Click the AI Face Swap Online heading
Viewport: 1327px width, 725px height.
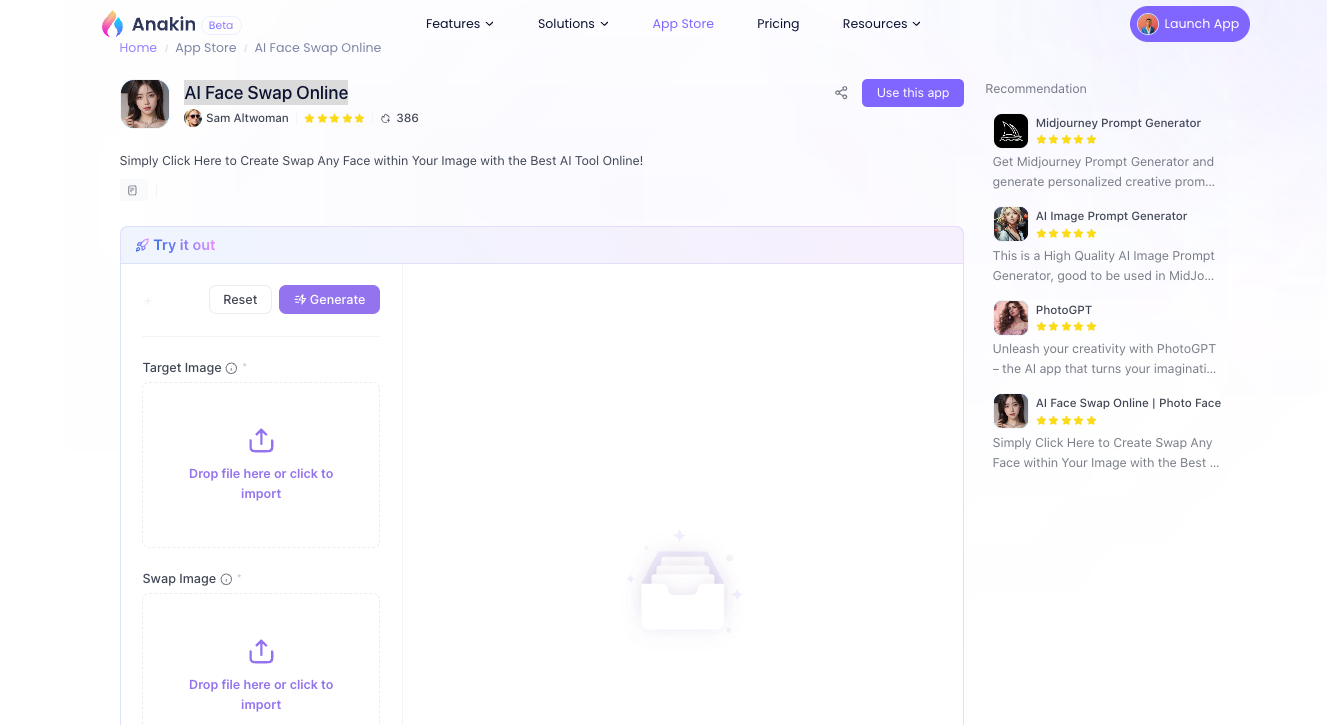[266, 93]
